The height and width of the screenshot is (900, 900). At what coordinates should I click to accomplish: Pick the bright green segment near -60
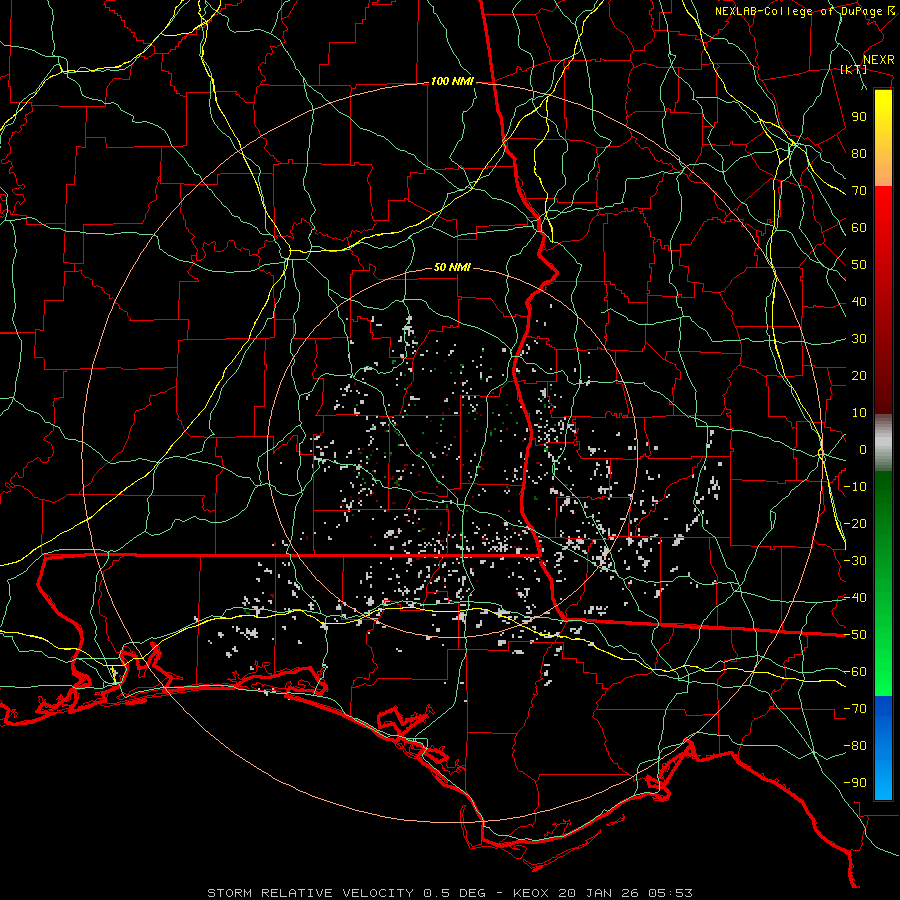tap(883, 672)
